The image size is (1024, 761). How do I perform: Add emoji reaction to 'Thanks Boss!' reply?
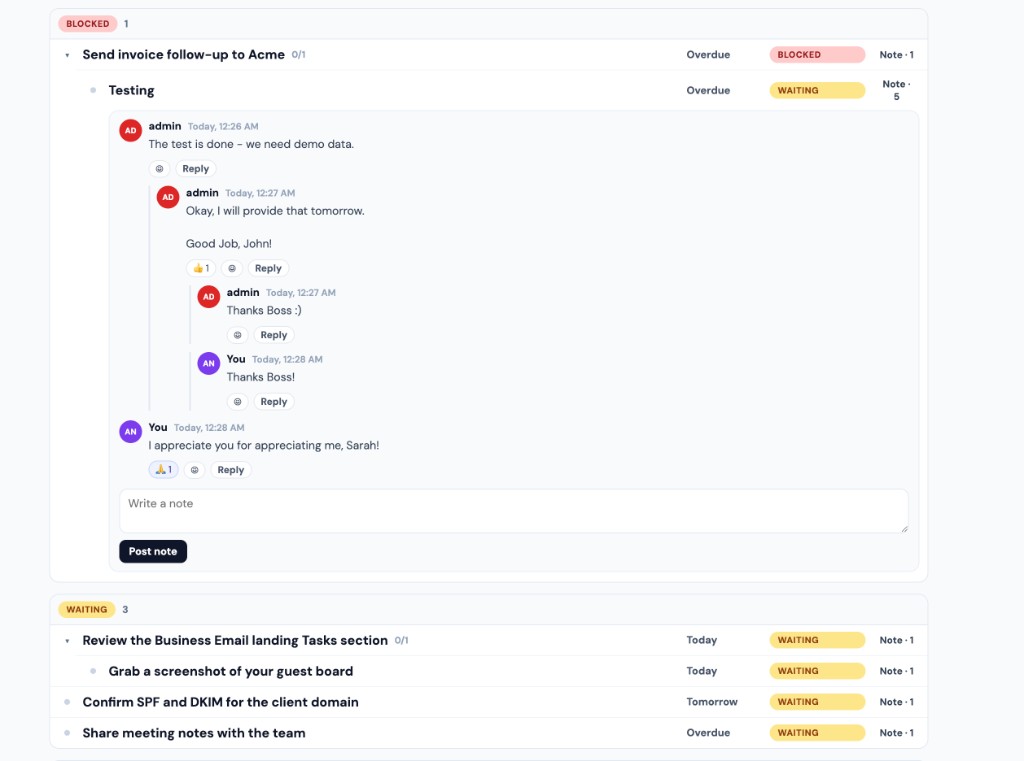pos(238,402)
